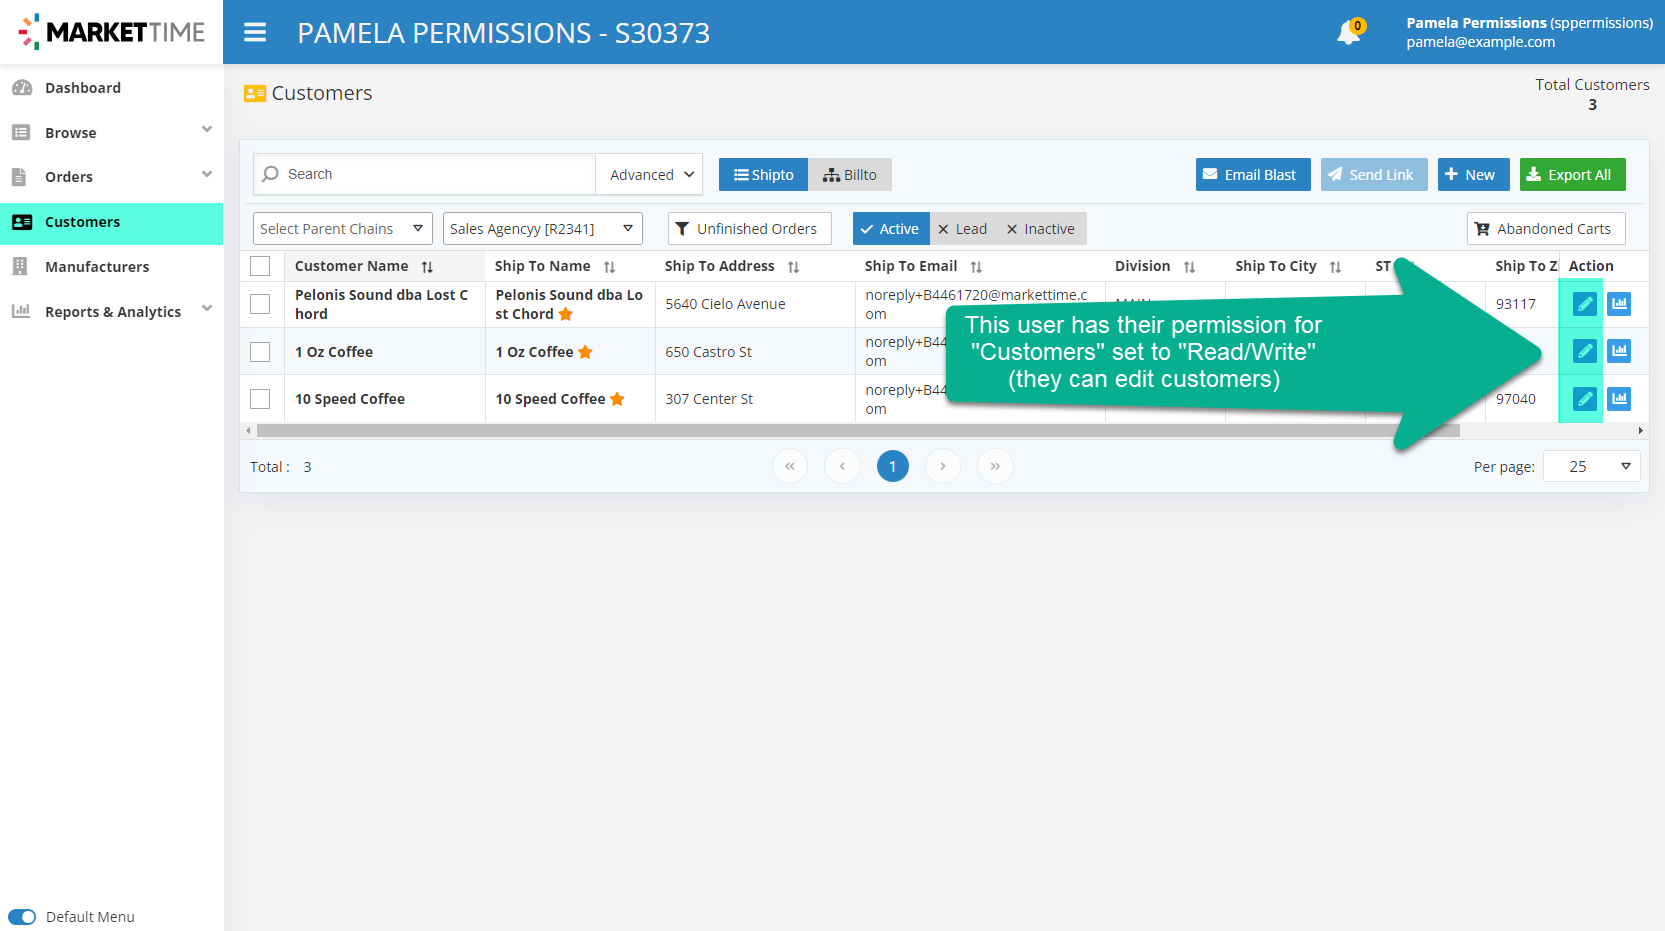
Task: Open Manufacturers in the sidebar
Action: [x=97, y=267]
